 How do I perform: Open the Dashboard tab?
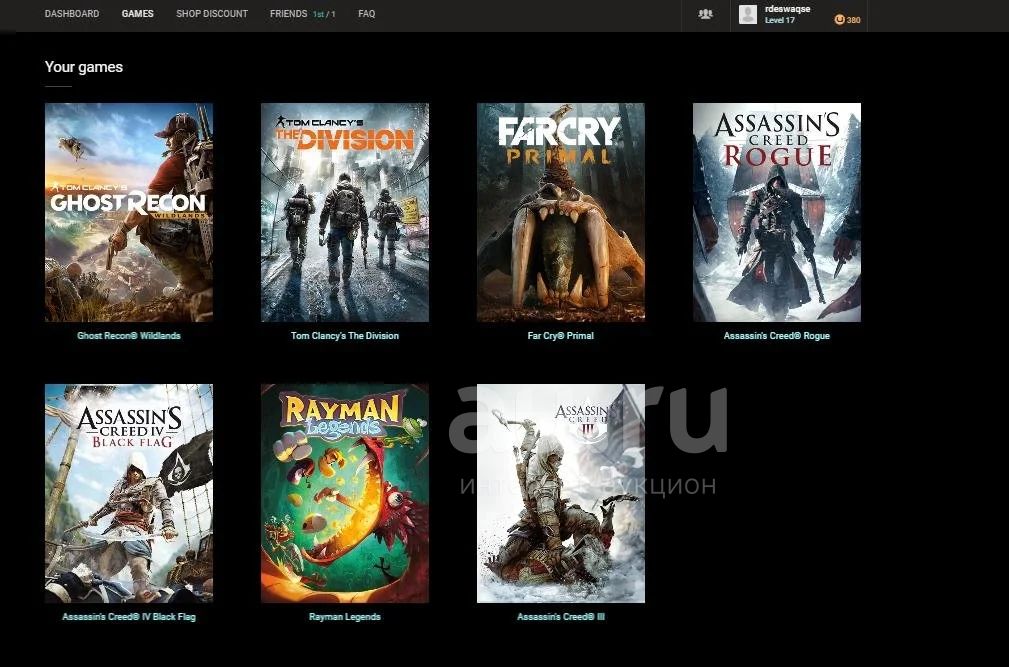pyautogui.click(x=72, y=14)
